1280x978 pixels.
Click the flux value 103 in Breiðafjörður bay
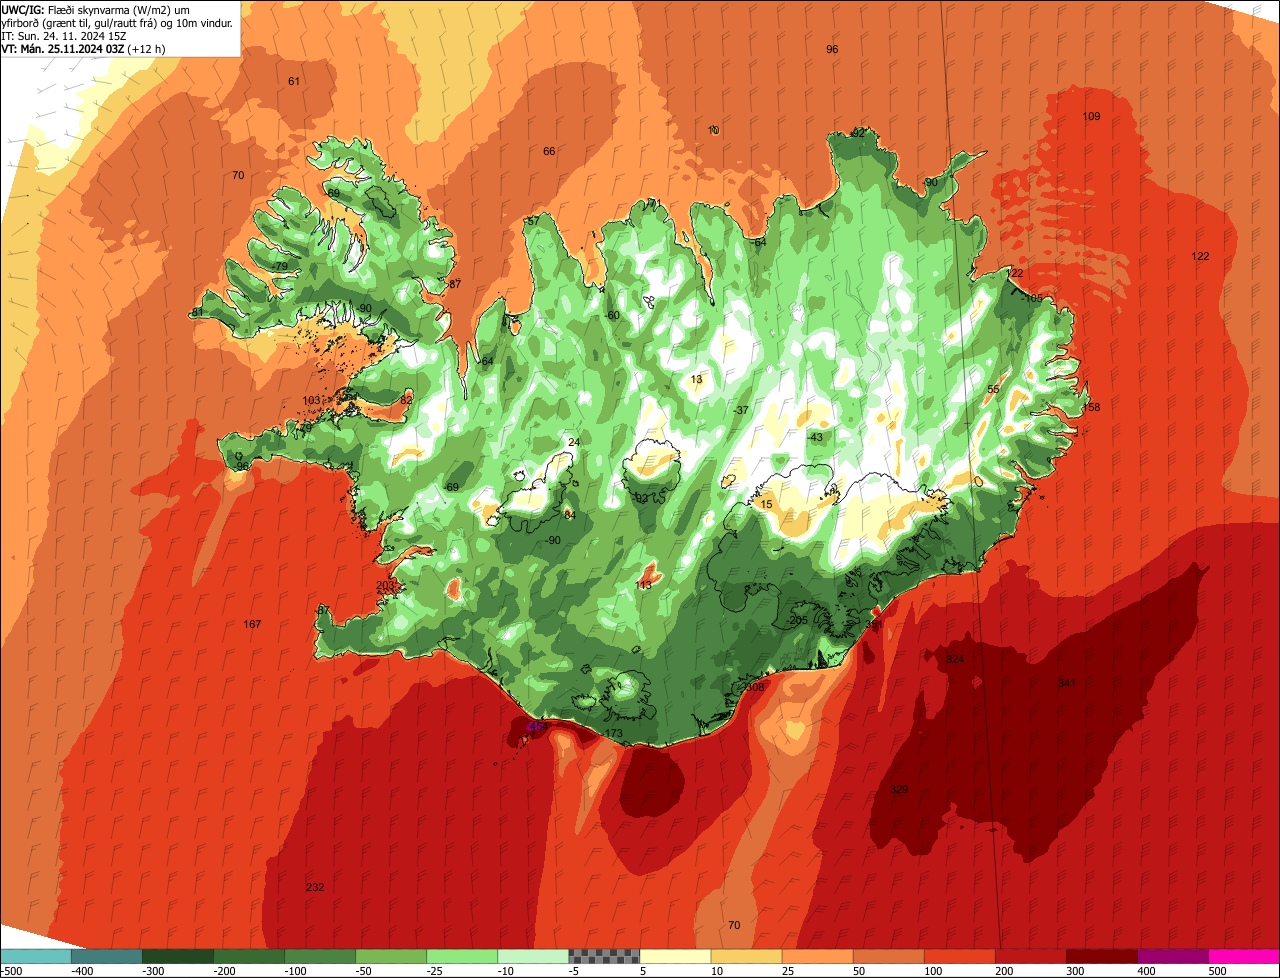[311, 400]
